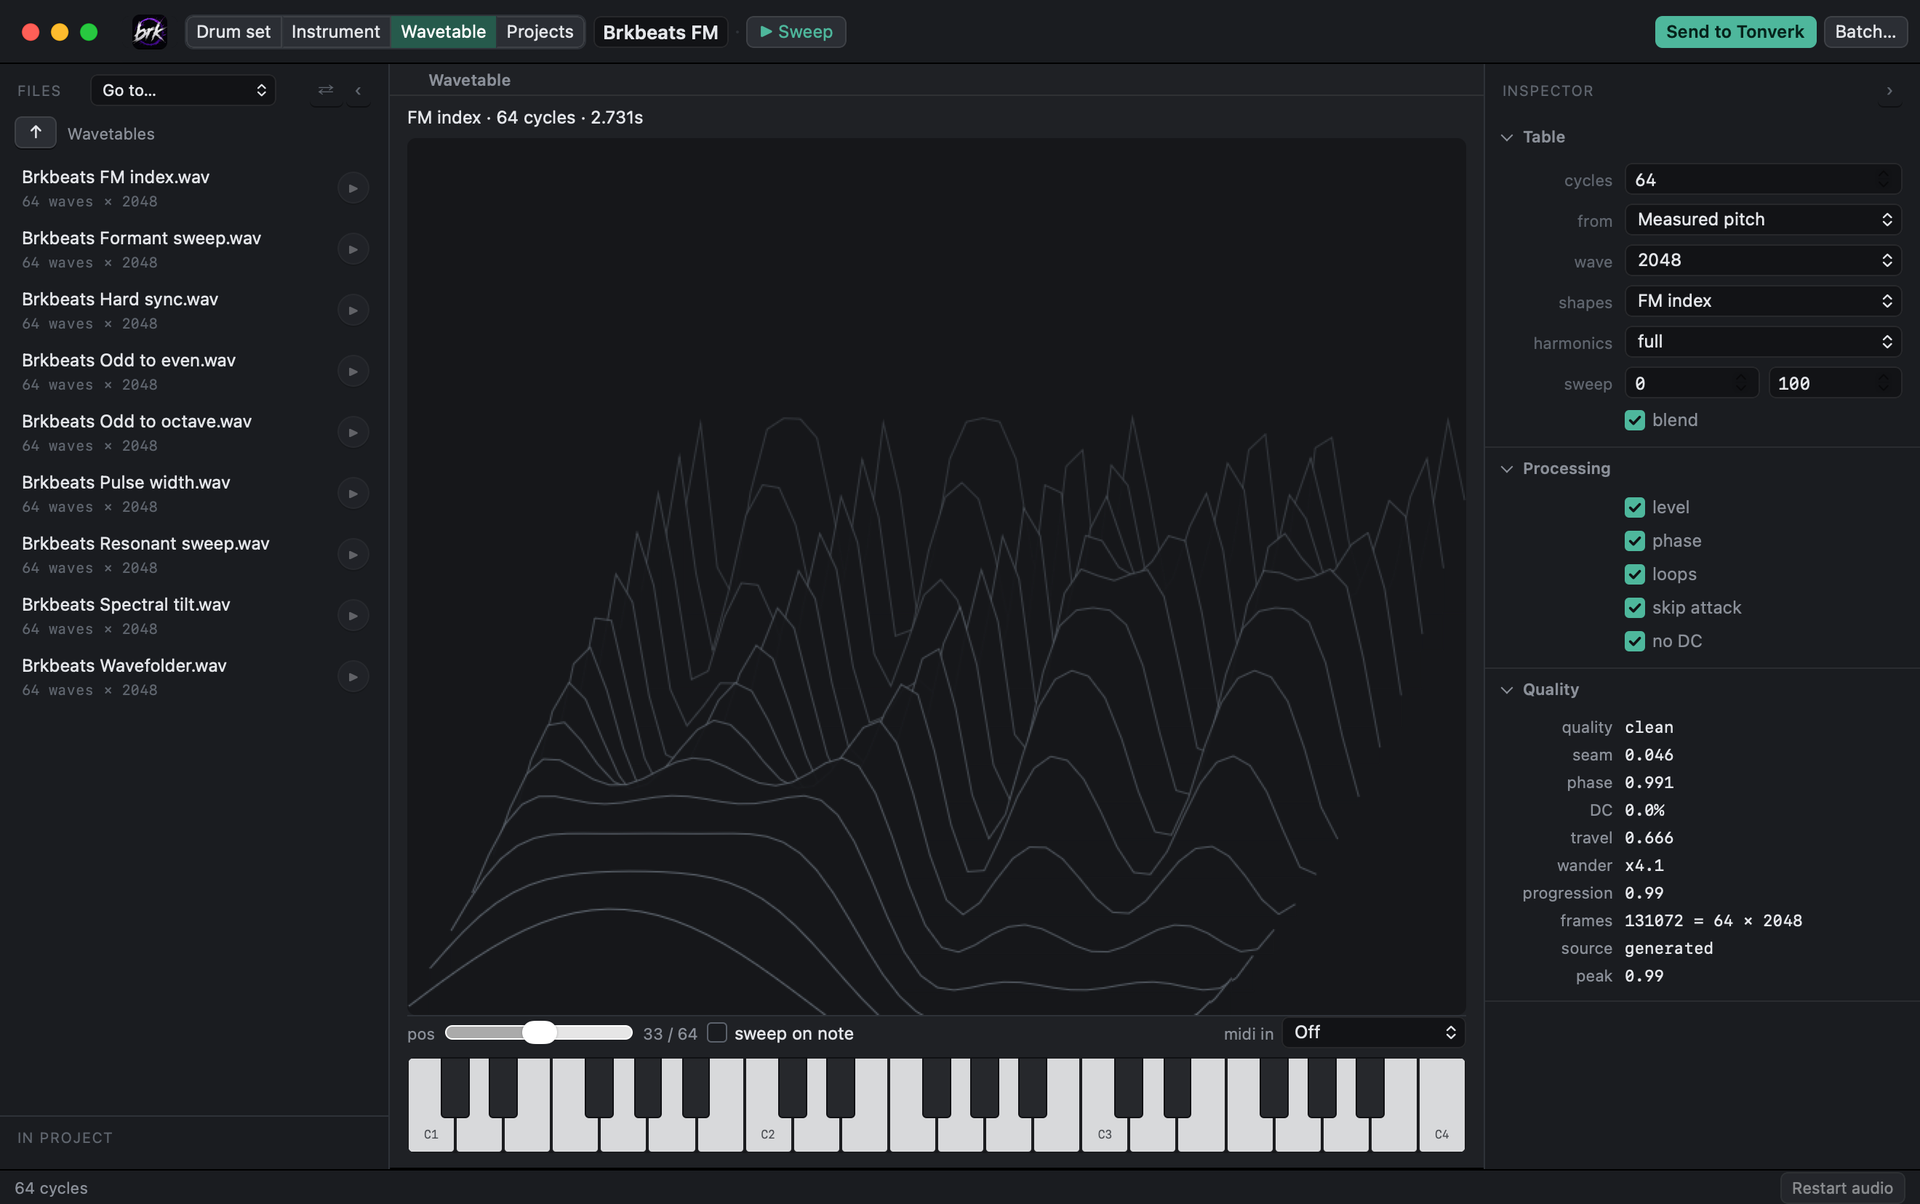Viewport: 1920px width, 1204px height.
Task: Play preview of Brkbeats Hard sync.wav
Action: (353, 310)
